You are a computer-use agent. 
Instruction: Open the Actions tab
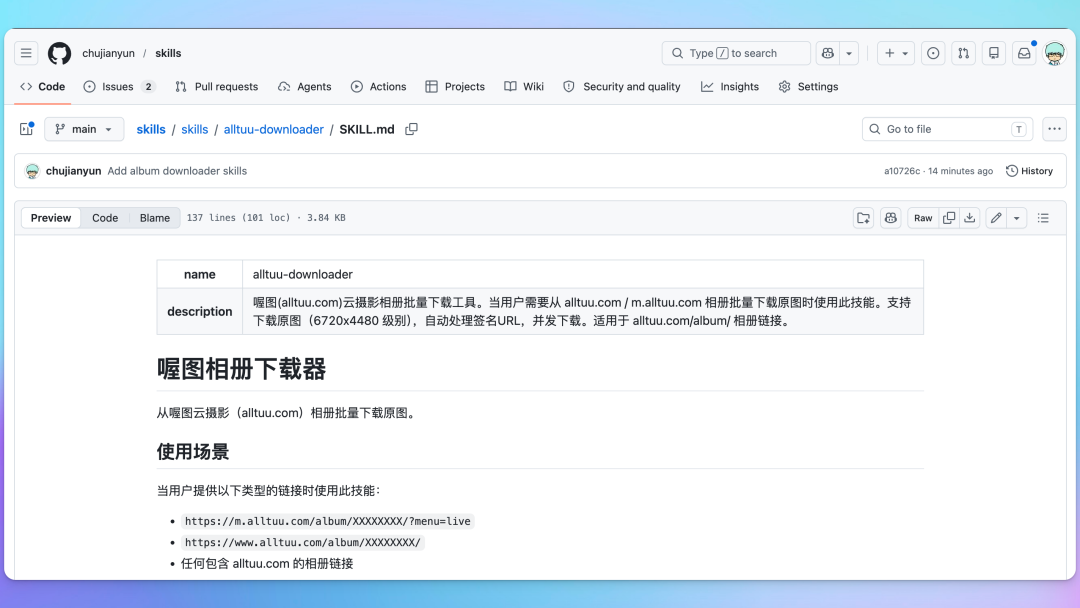click(x=378, y=87)
